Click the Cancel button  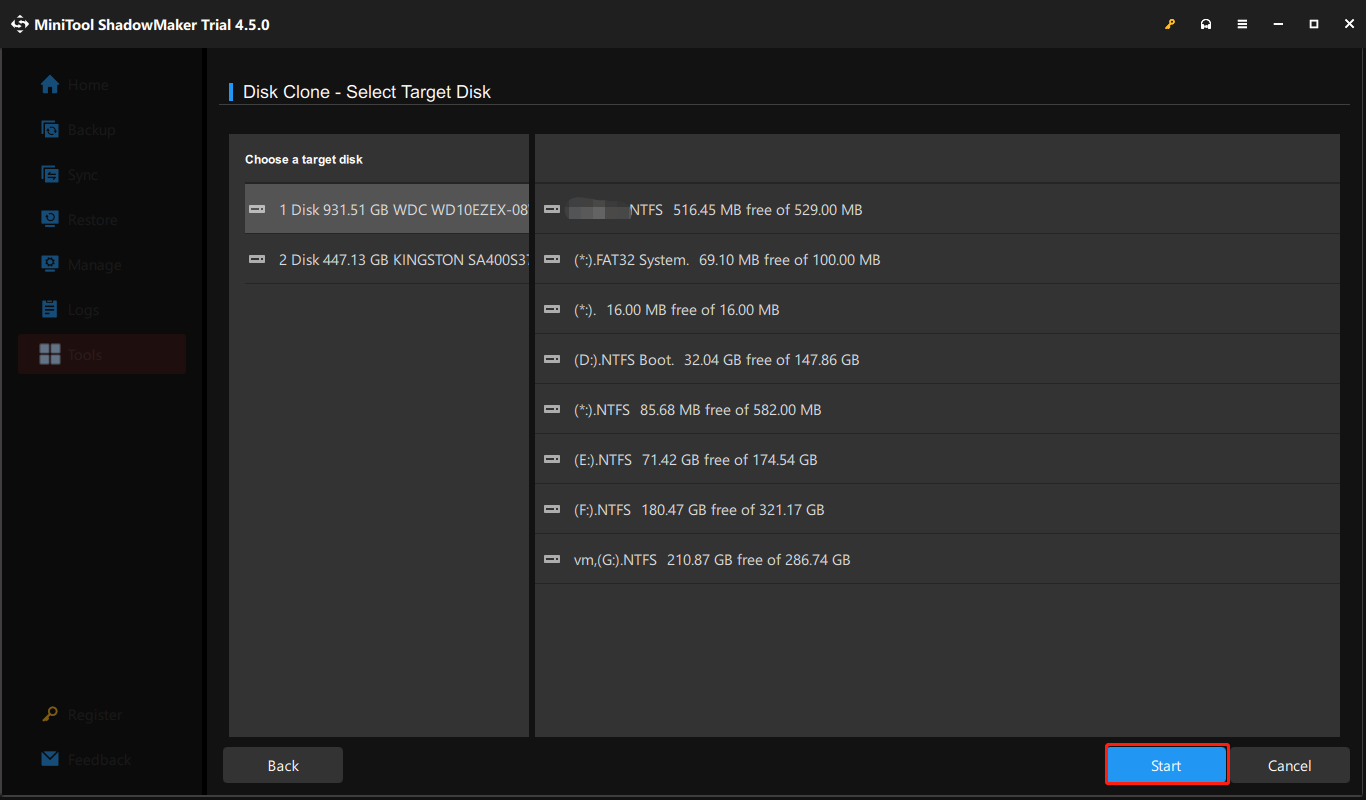pos(1289,766)
